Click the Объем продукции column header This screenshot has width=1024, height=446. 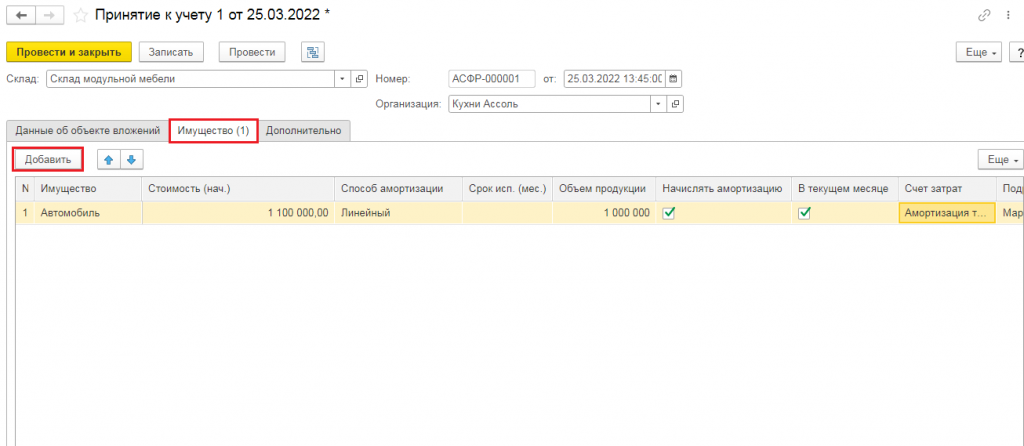pos(604,189)
